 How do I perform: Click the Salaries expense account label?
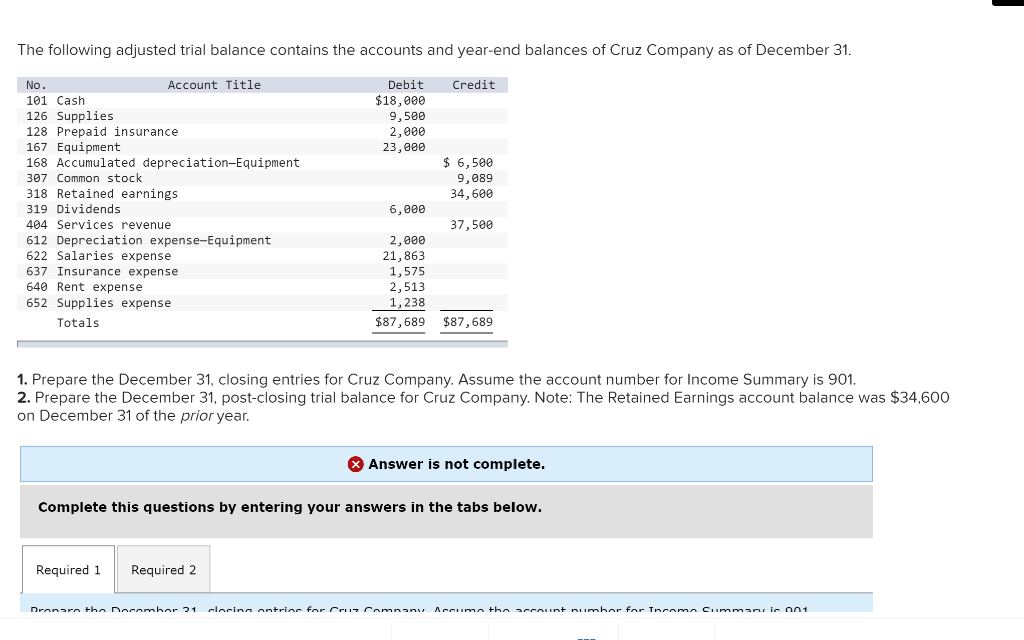(x=114, y=256)
